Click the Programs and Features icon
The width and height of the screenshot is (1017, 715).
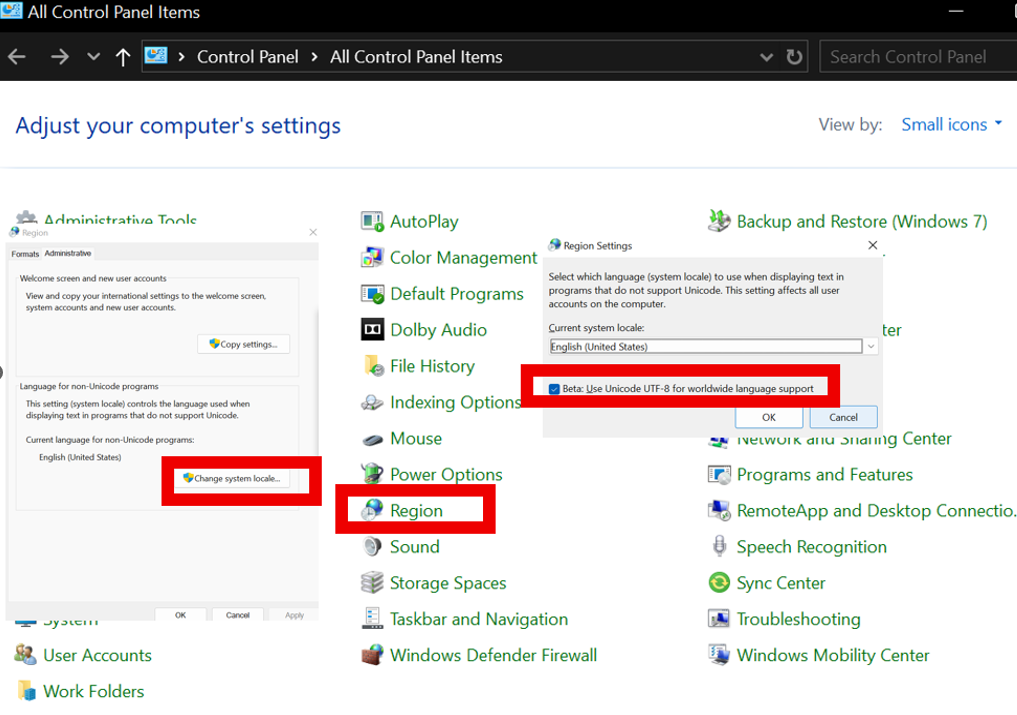pyautogui.click(x=719, y=474)
